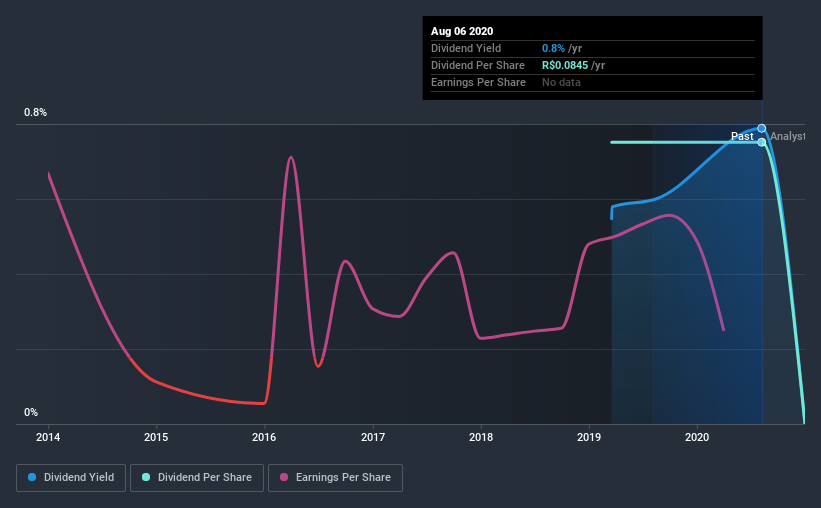
Task: Click the blue Dividend Yield legend dot
Action: click(x=32, y=477)
